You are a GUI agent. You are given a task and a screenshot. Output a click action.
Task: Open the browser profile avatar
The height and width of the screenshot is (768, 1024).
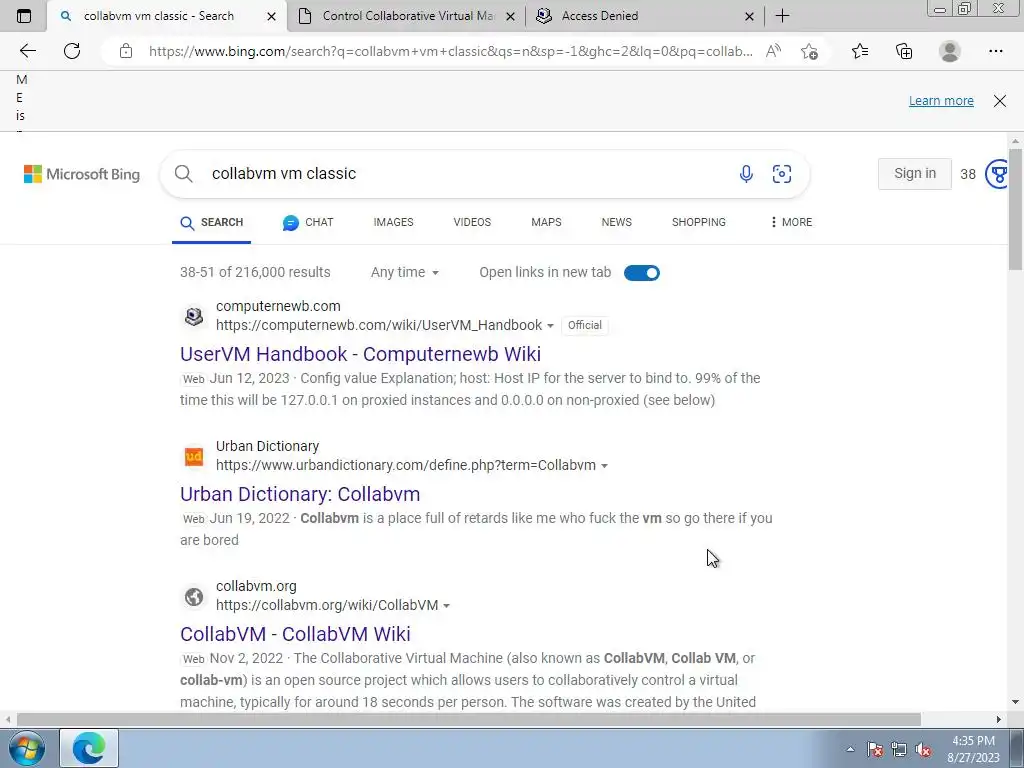tap(950, 51)
